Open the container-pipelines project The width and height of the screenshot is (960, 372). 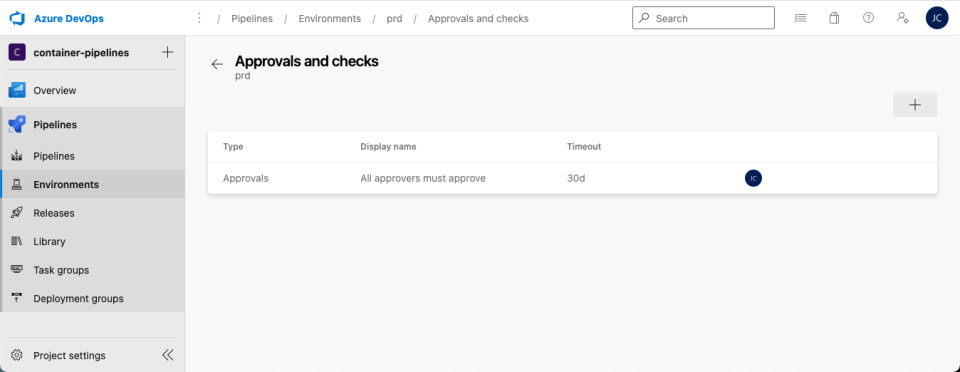coord(81,53)
